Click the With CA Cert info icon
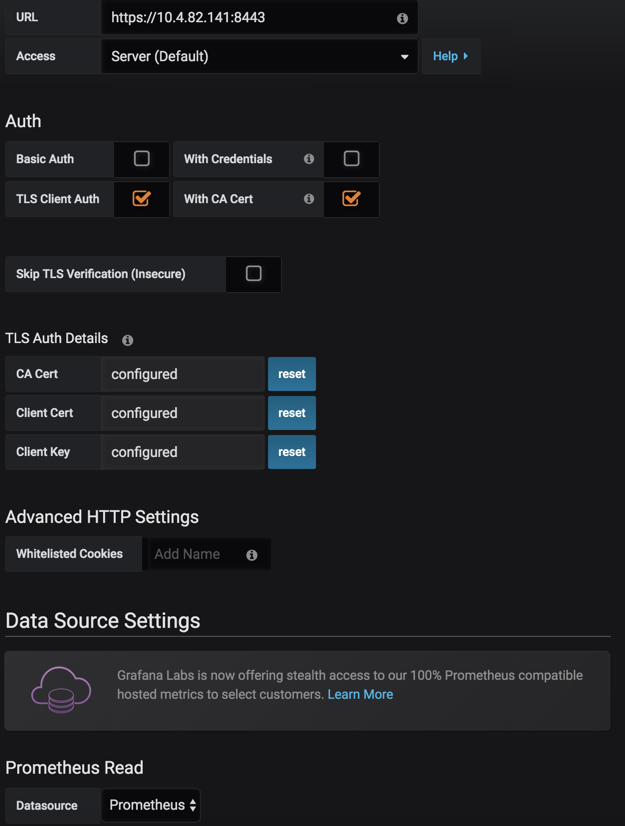The width and height of the screenshot is (625, 826). tap(309, 199)
